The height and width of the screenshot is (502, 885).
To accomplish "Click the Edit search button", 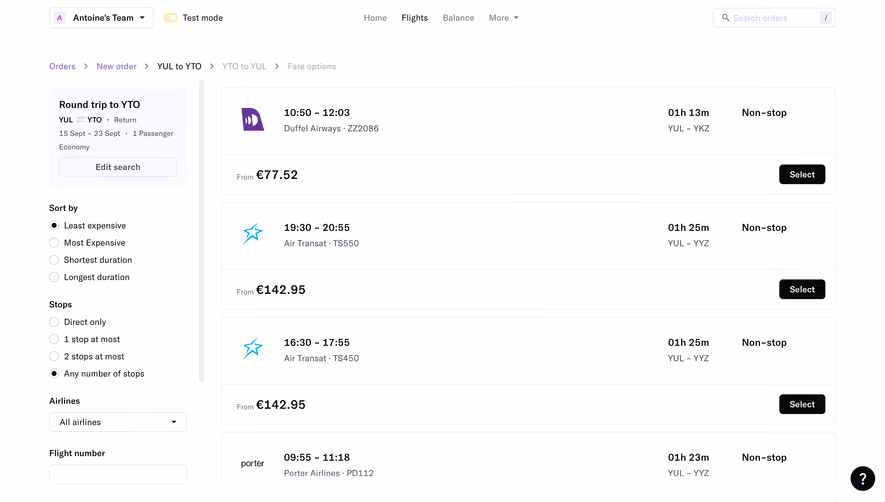I will click(118, 167).
